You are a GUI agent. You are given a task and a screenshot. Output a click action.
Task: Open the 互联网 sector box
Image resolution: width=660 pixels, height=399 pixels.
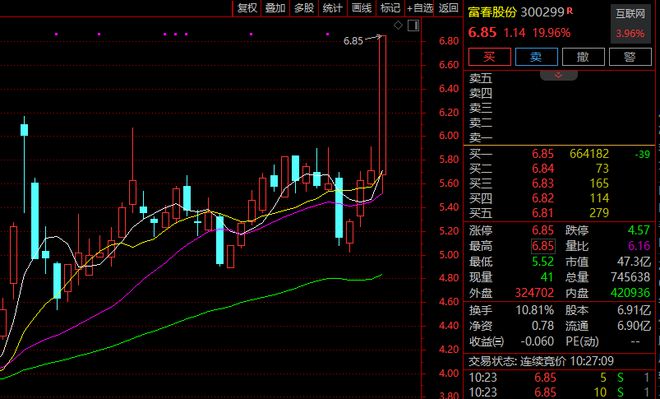click(x=631, y=24)
